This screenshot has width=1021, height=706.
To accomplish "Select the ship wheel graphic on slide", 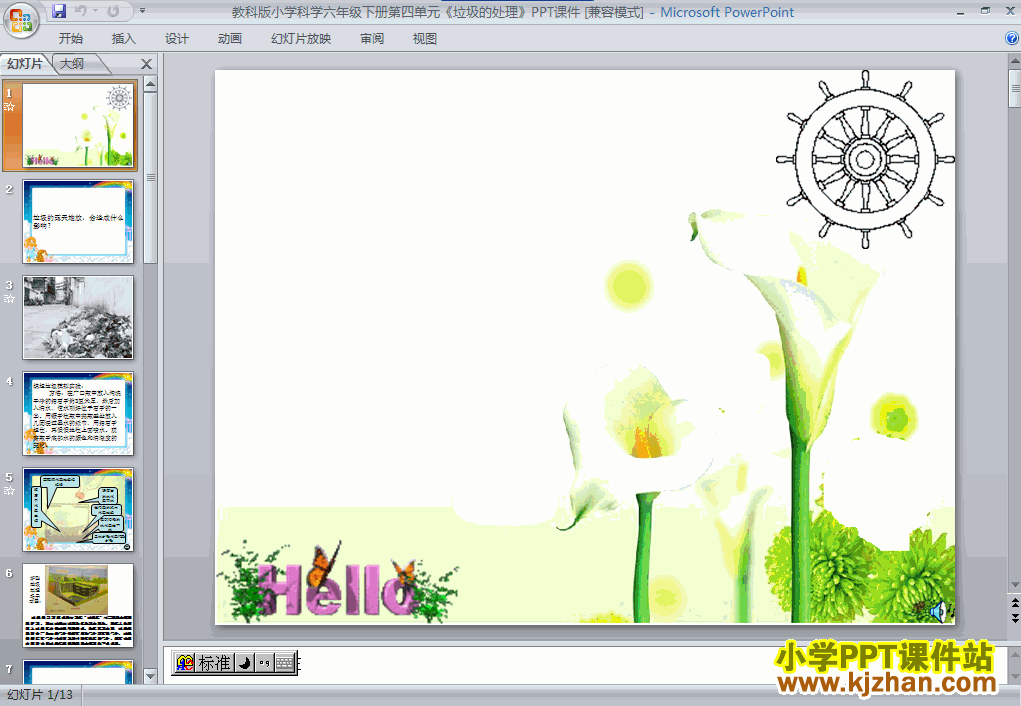I will point(865,159).
